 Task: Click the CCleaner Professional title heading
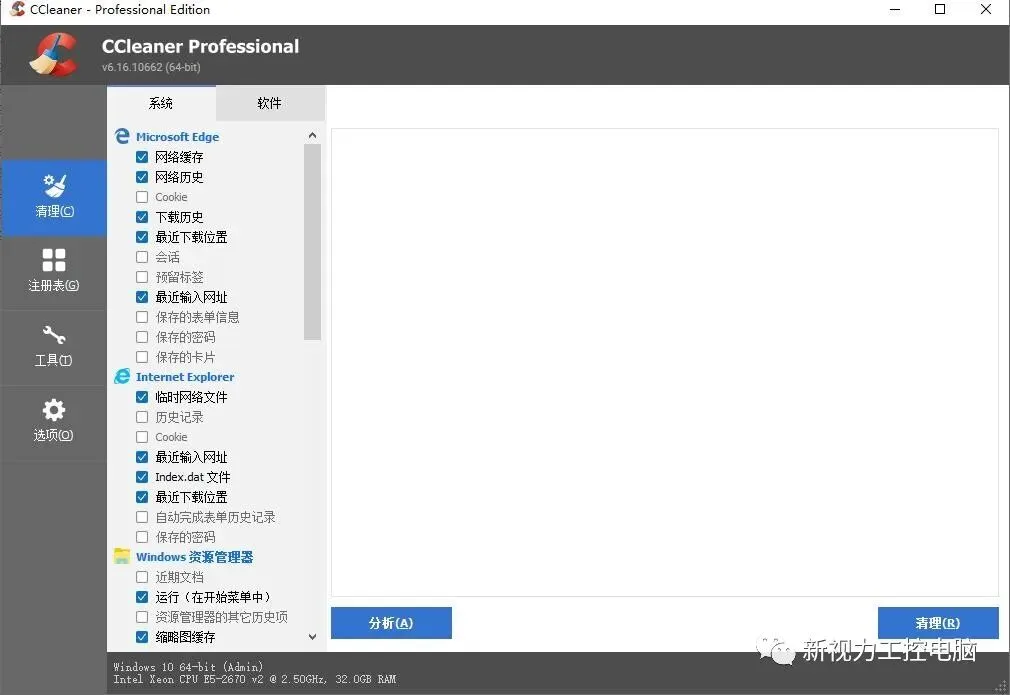point(200,46)
